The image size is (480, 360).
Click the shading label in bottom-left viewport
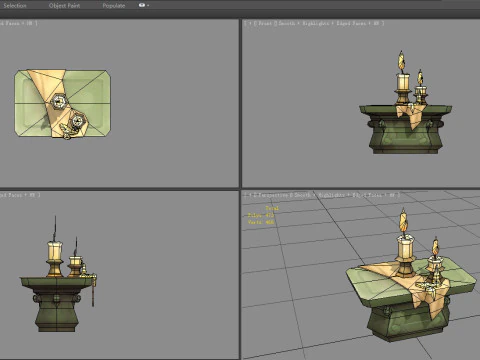click(19, 195)
